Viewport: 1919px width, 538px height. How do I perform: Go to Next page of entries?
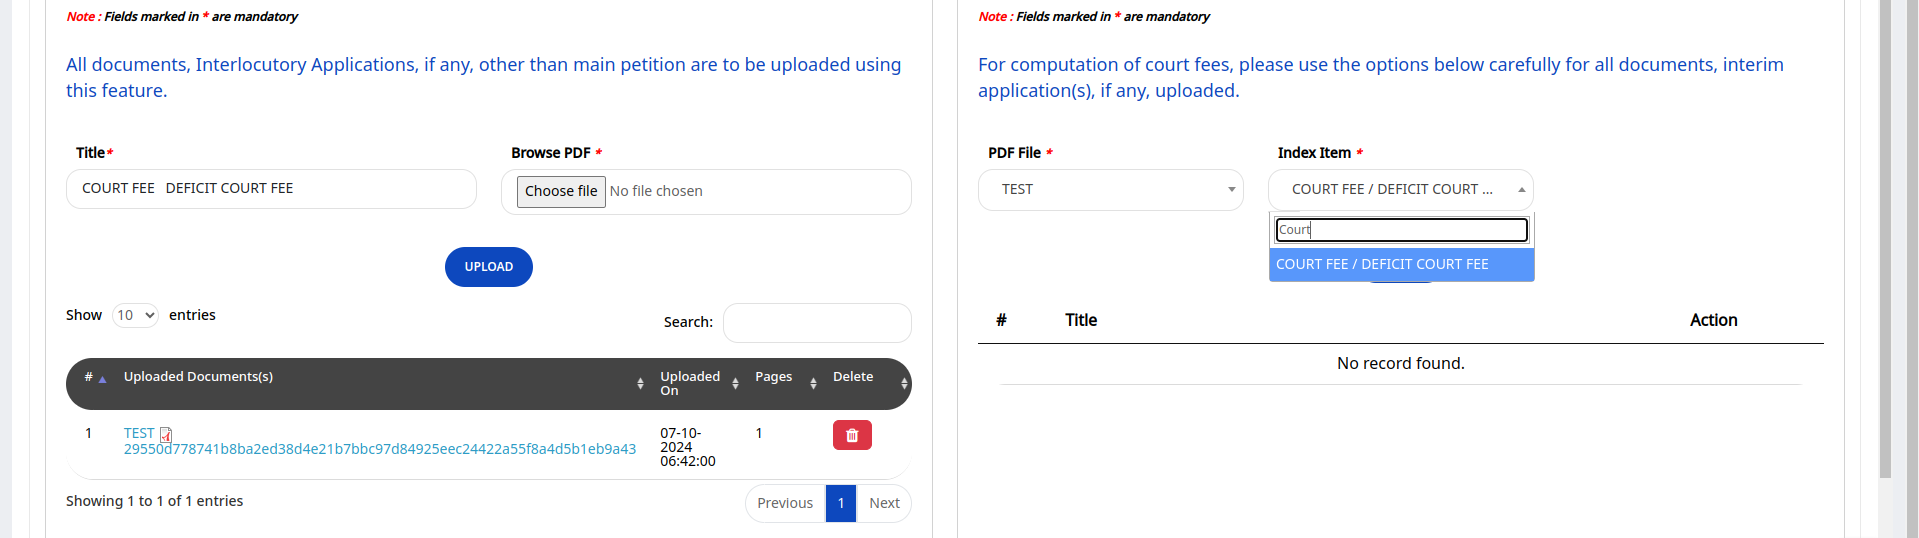click(884, 503)
